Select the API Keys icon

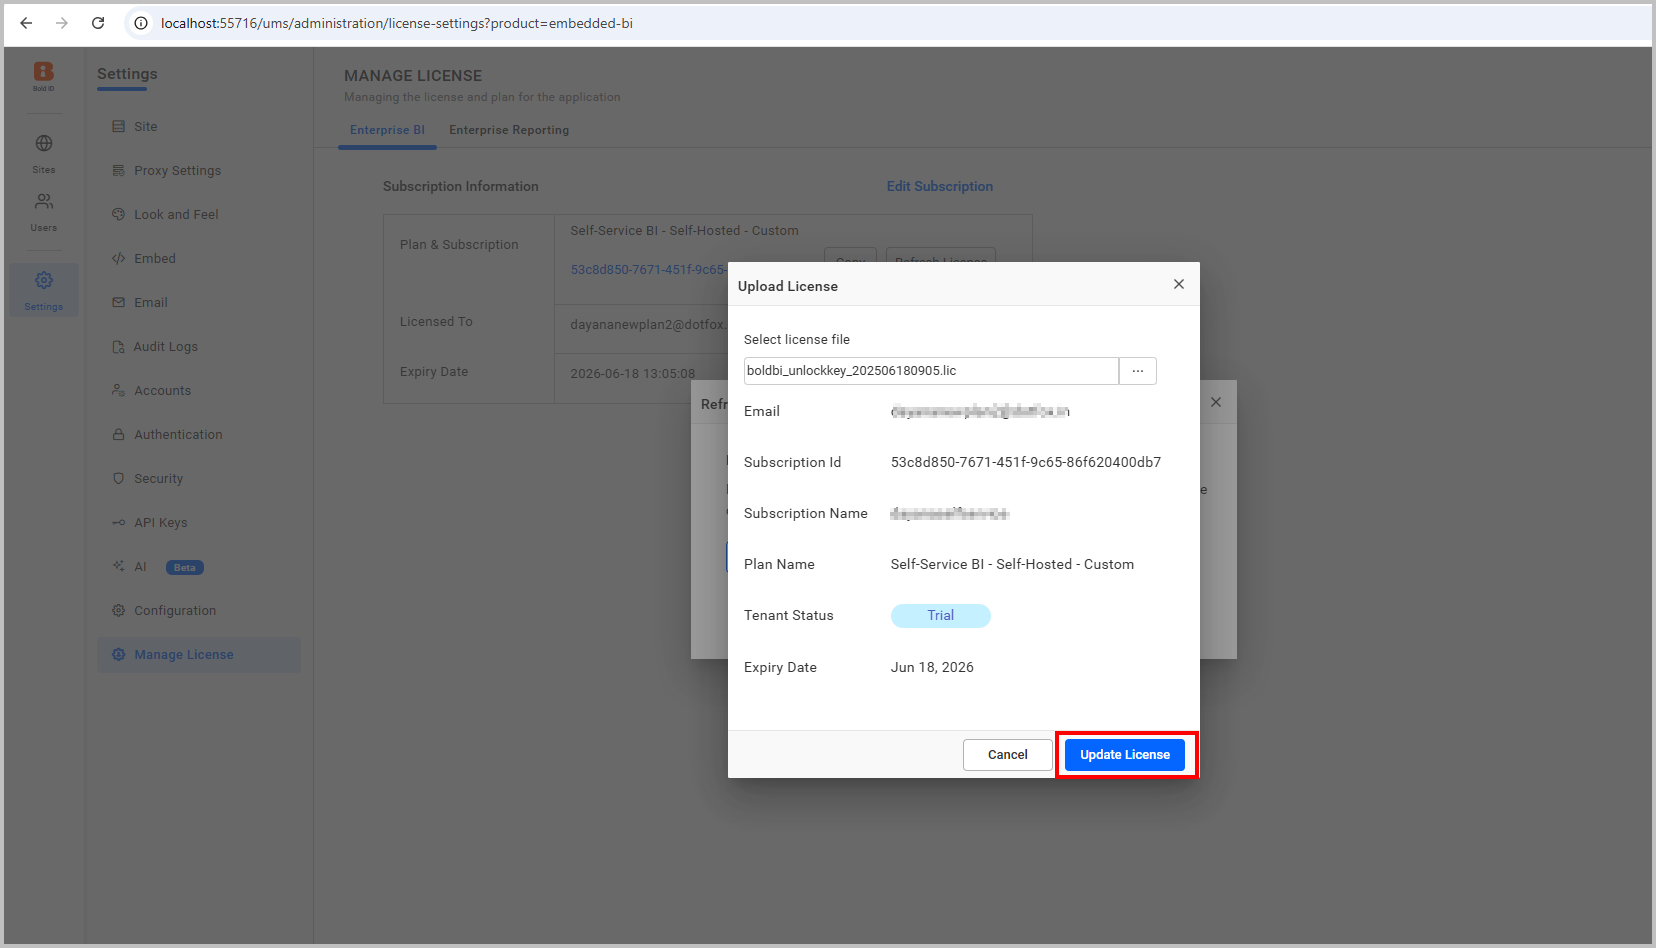click(x=118, y=522)
